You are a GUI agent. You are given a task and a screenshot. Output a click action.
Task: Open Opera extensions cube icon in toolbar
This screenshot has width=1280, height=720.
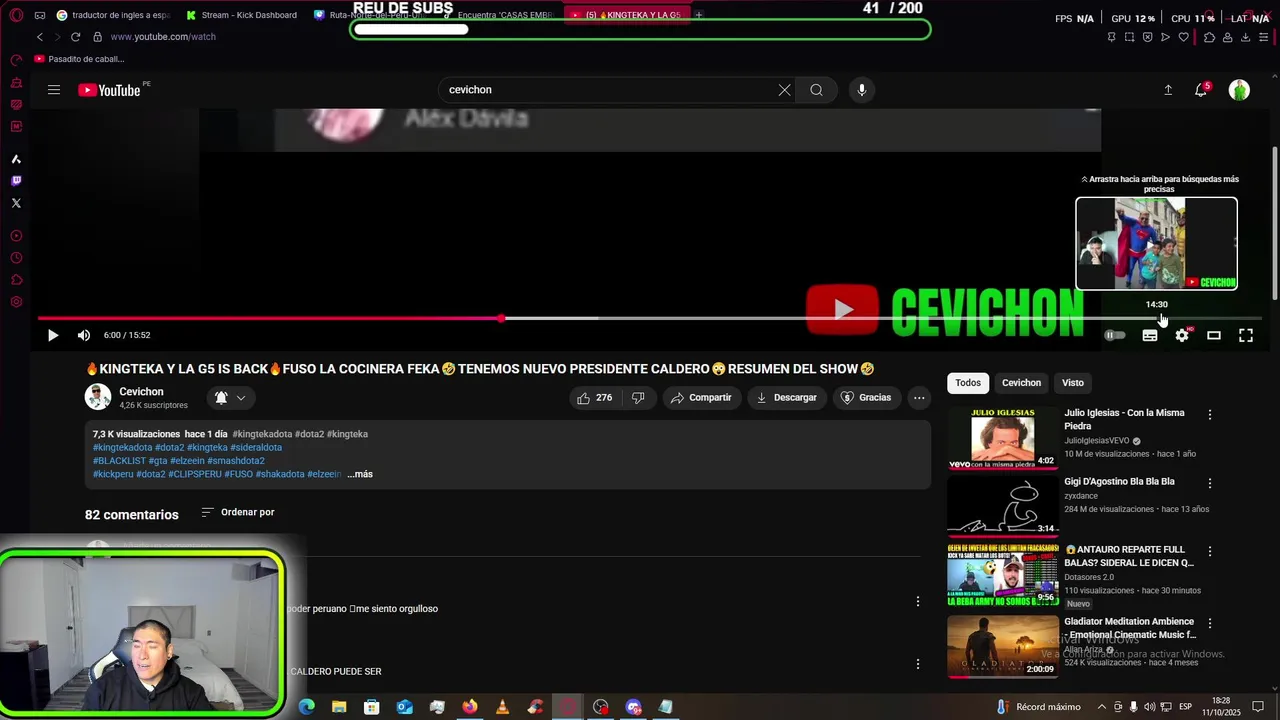(x=1209, y=37)
